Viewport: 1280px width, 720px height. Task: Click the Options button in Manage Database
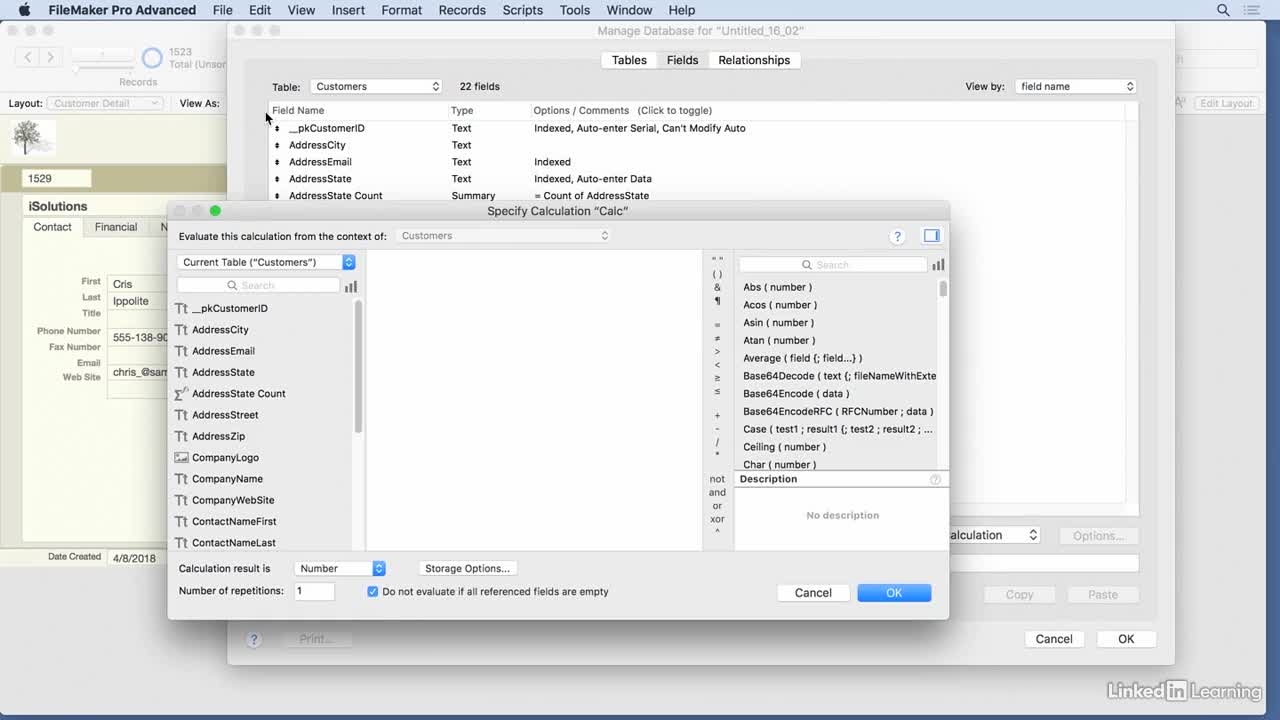(1098, 536)
